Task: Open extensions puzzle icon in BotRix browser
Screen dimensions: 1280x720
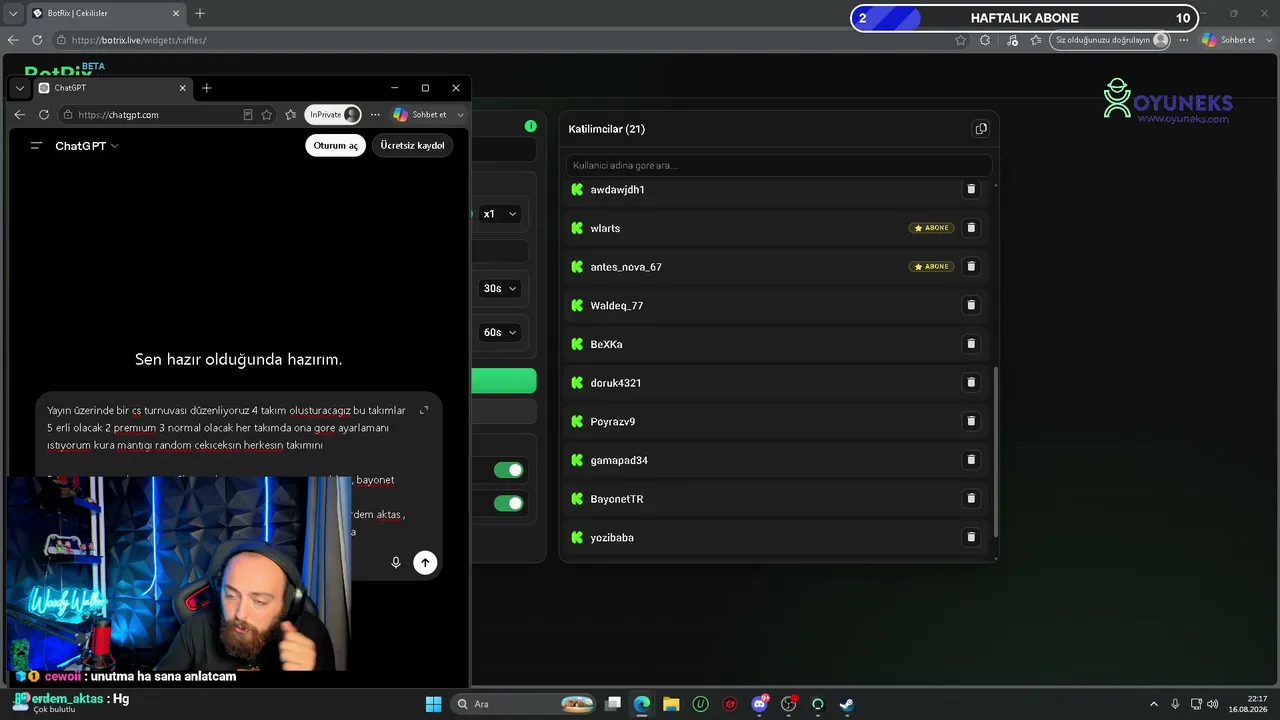Action: coord(985,40)
